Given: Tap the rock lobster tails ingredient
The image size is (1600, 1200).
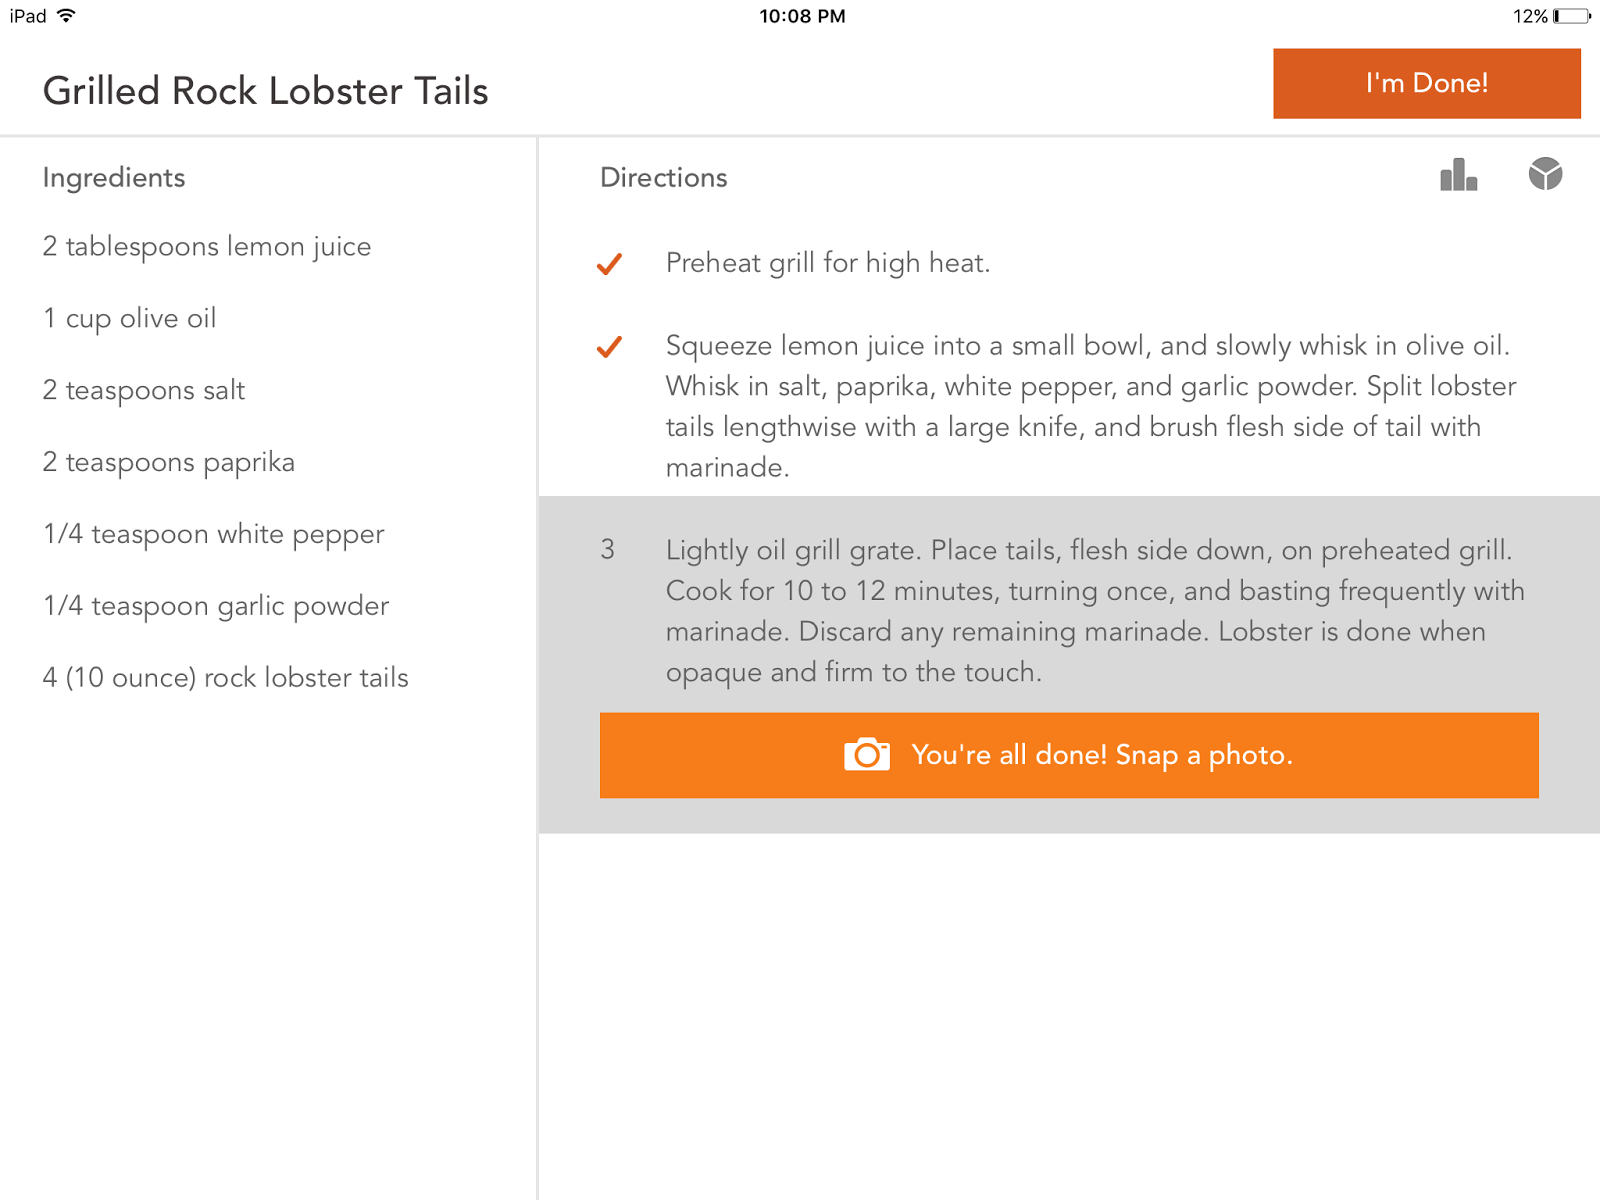Looking at the screenshot, I should click(226, 678).
